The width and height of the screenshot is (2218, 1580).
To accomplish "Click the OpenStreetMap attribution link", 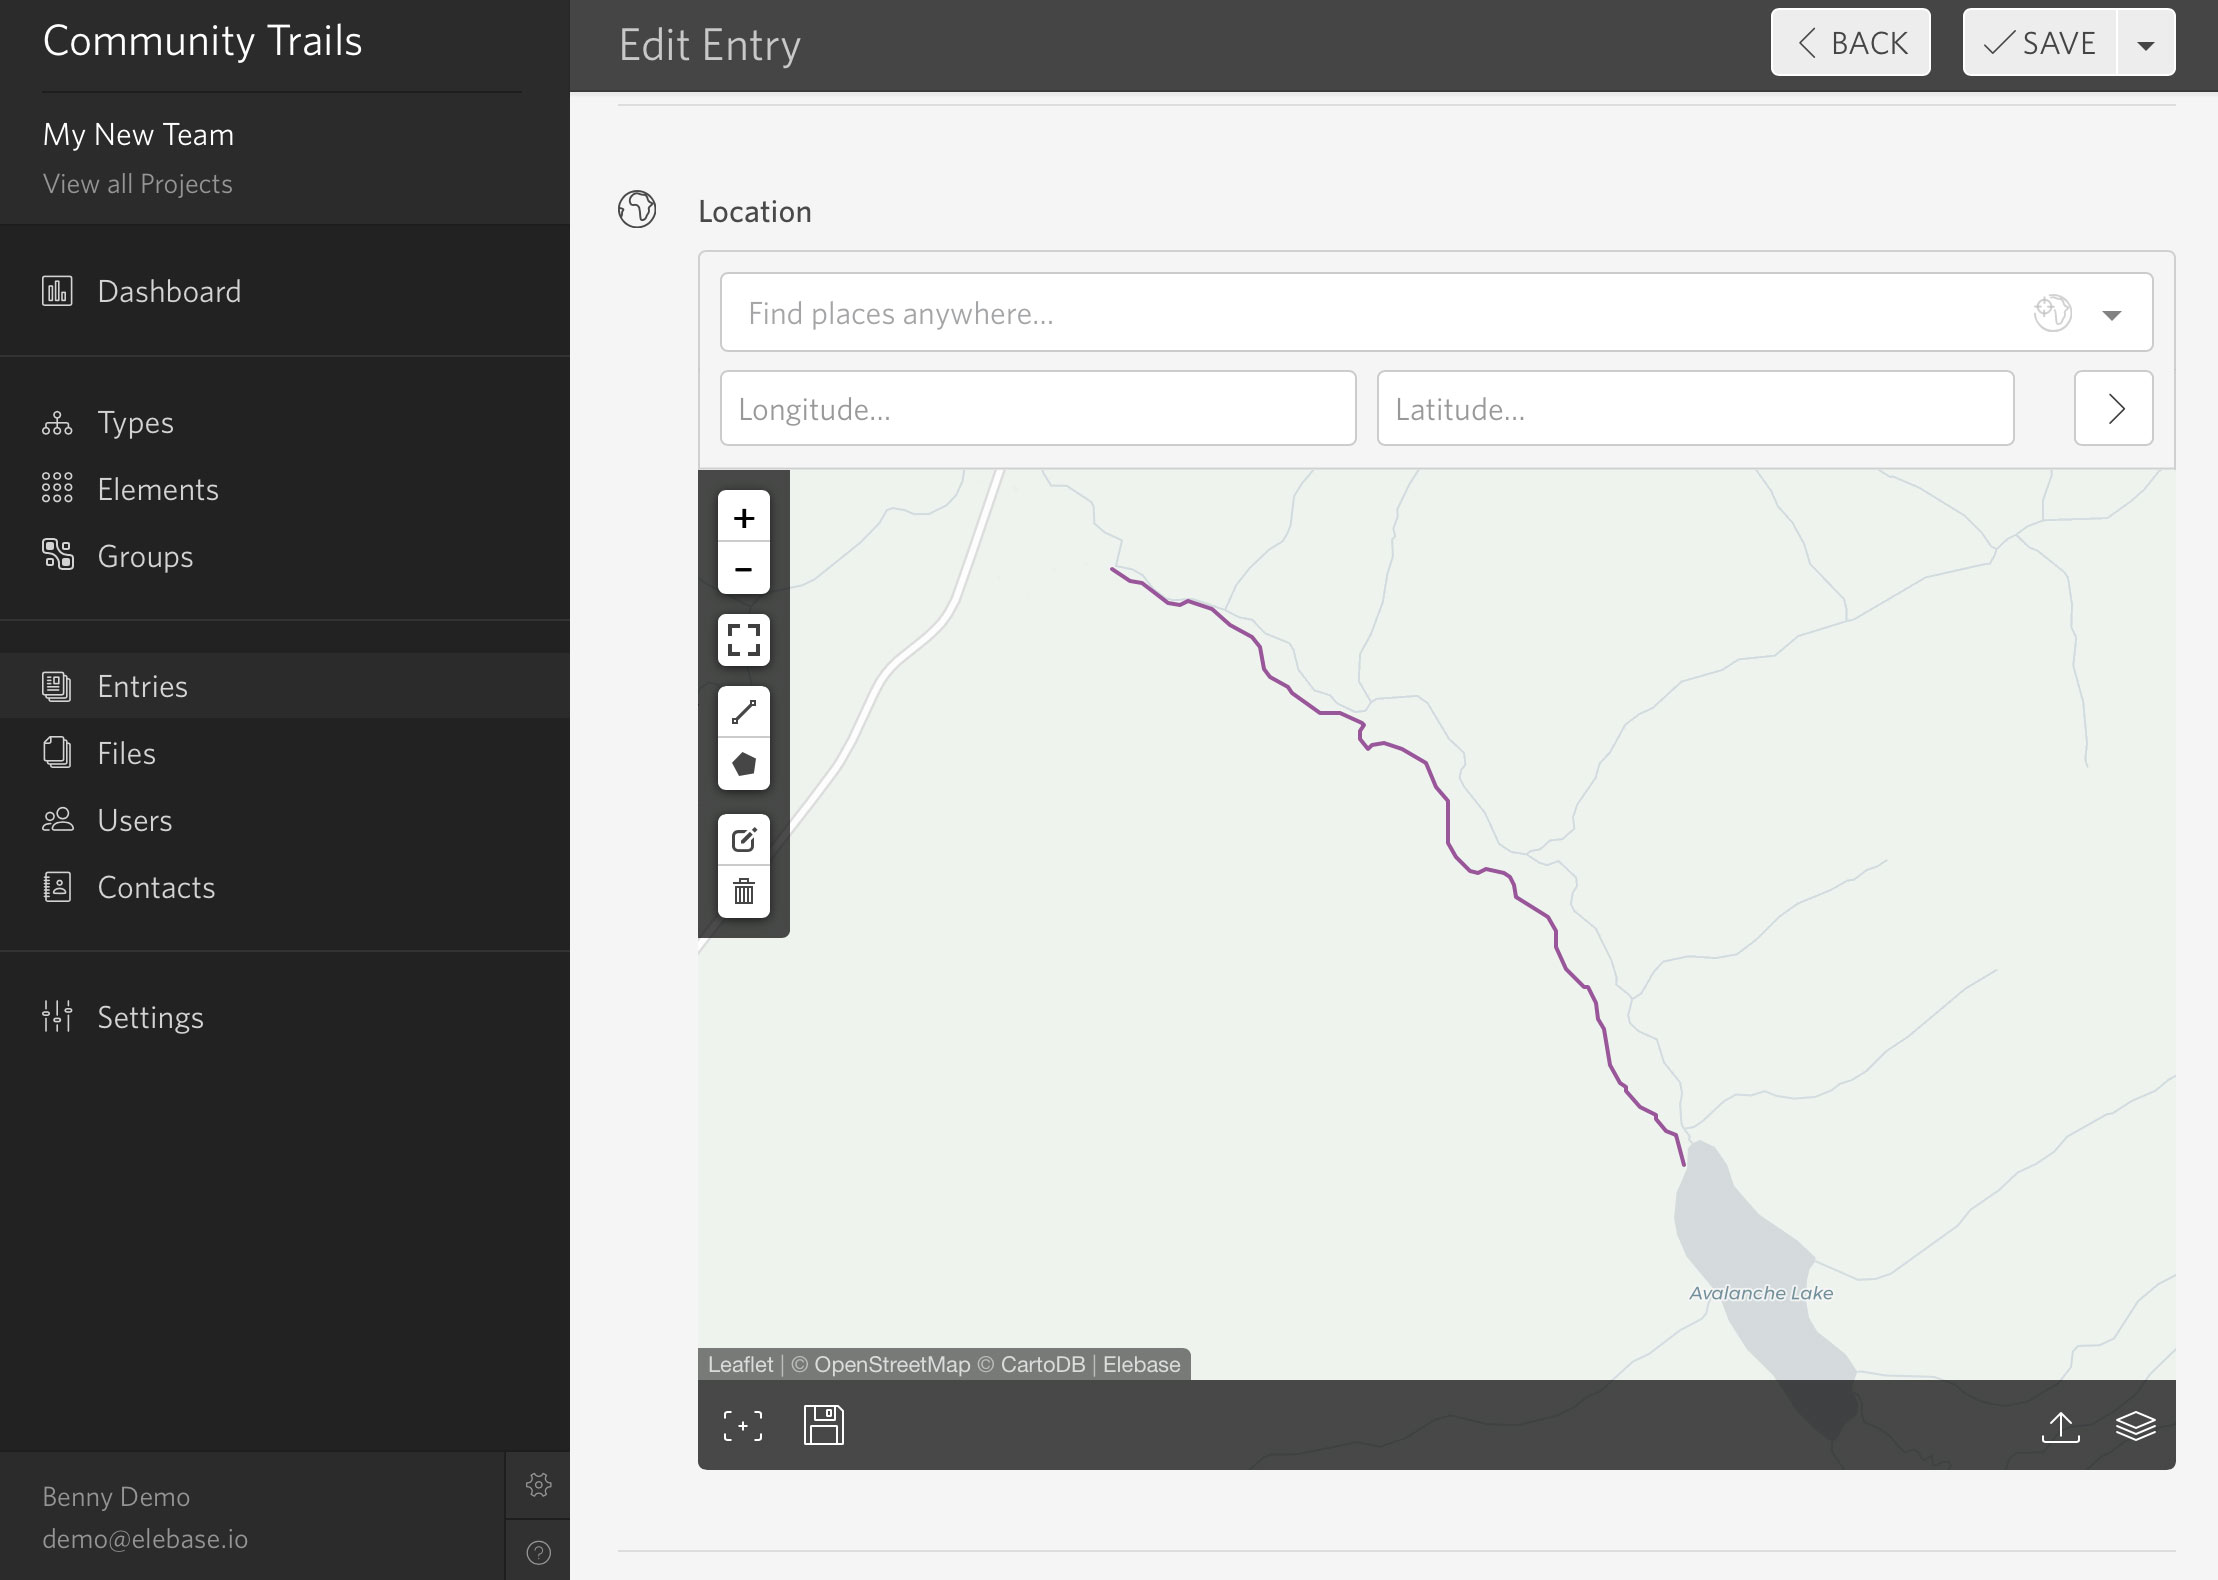I will pos(892,1364).
